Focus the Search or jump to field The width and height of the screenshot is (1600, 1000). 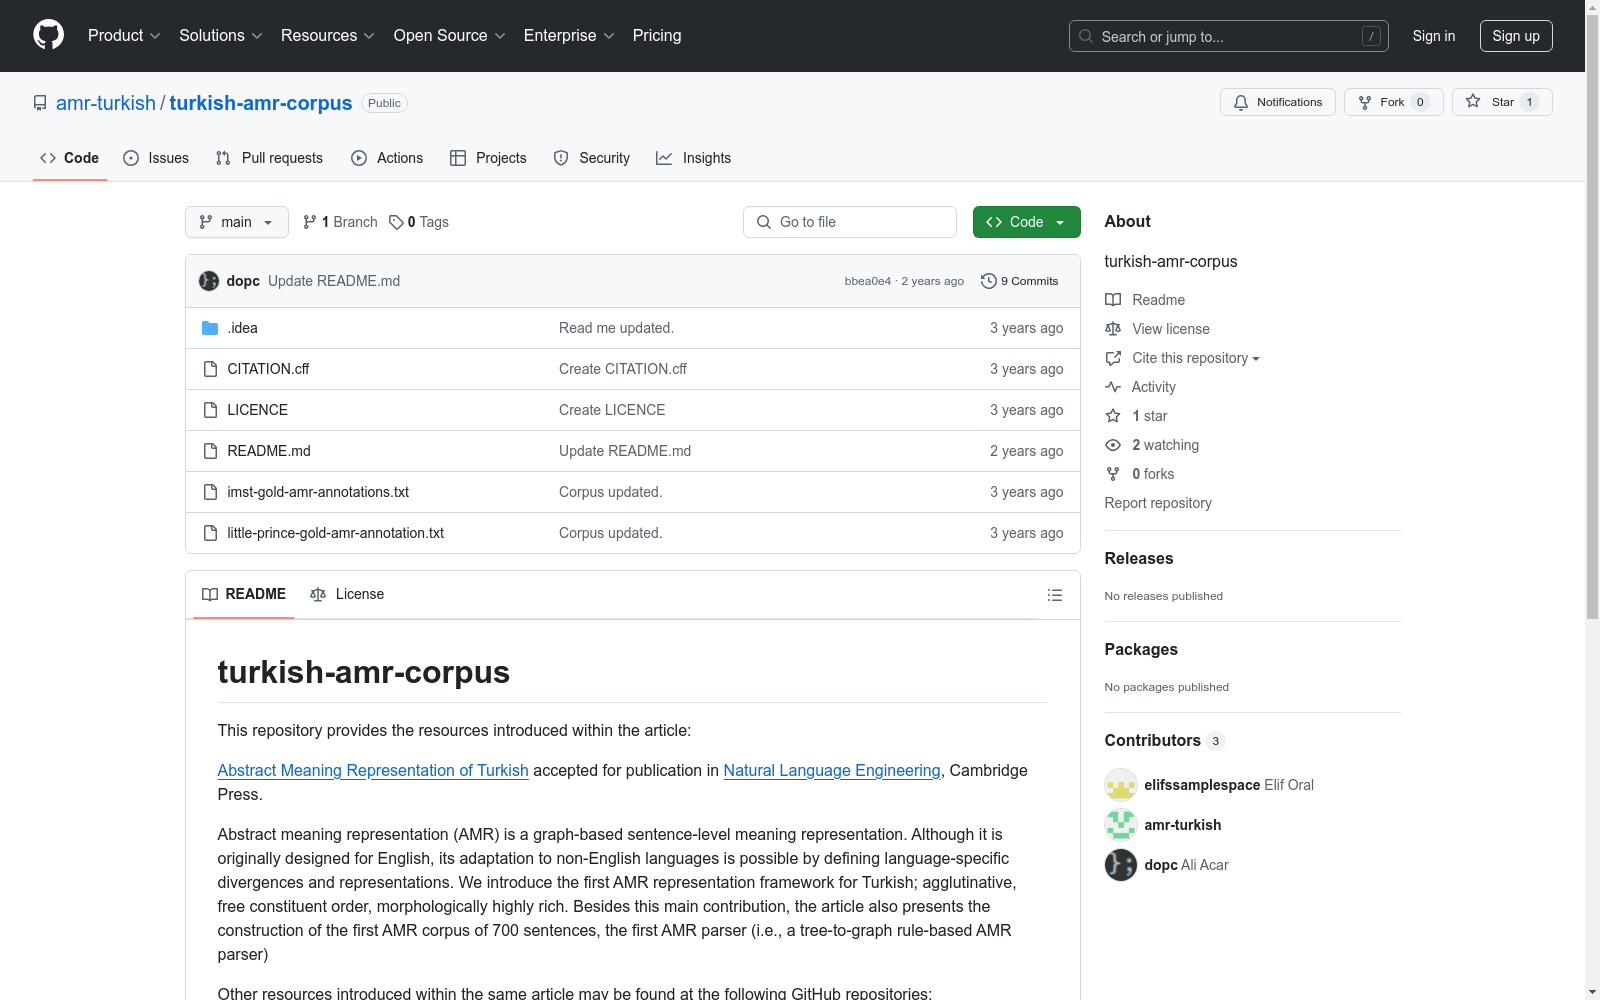click(x=1229, y=36)
